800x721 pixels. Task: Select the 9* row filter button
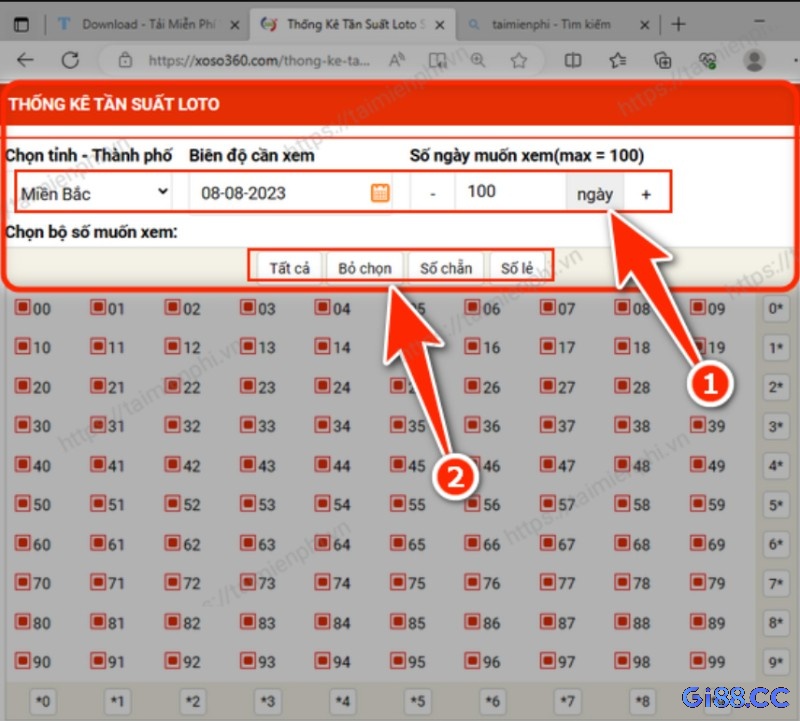tap(776, 662)
